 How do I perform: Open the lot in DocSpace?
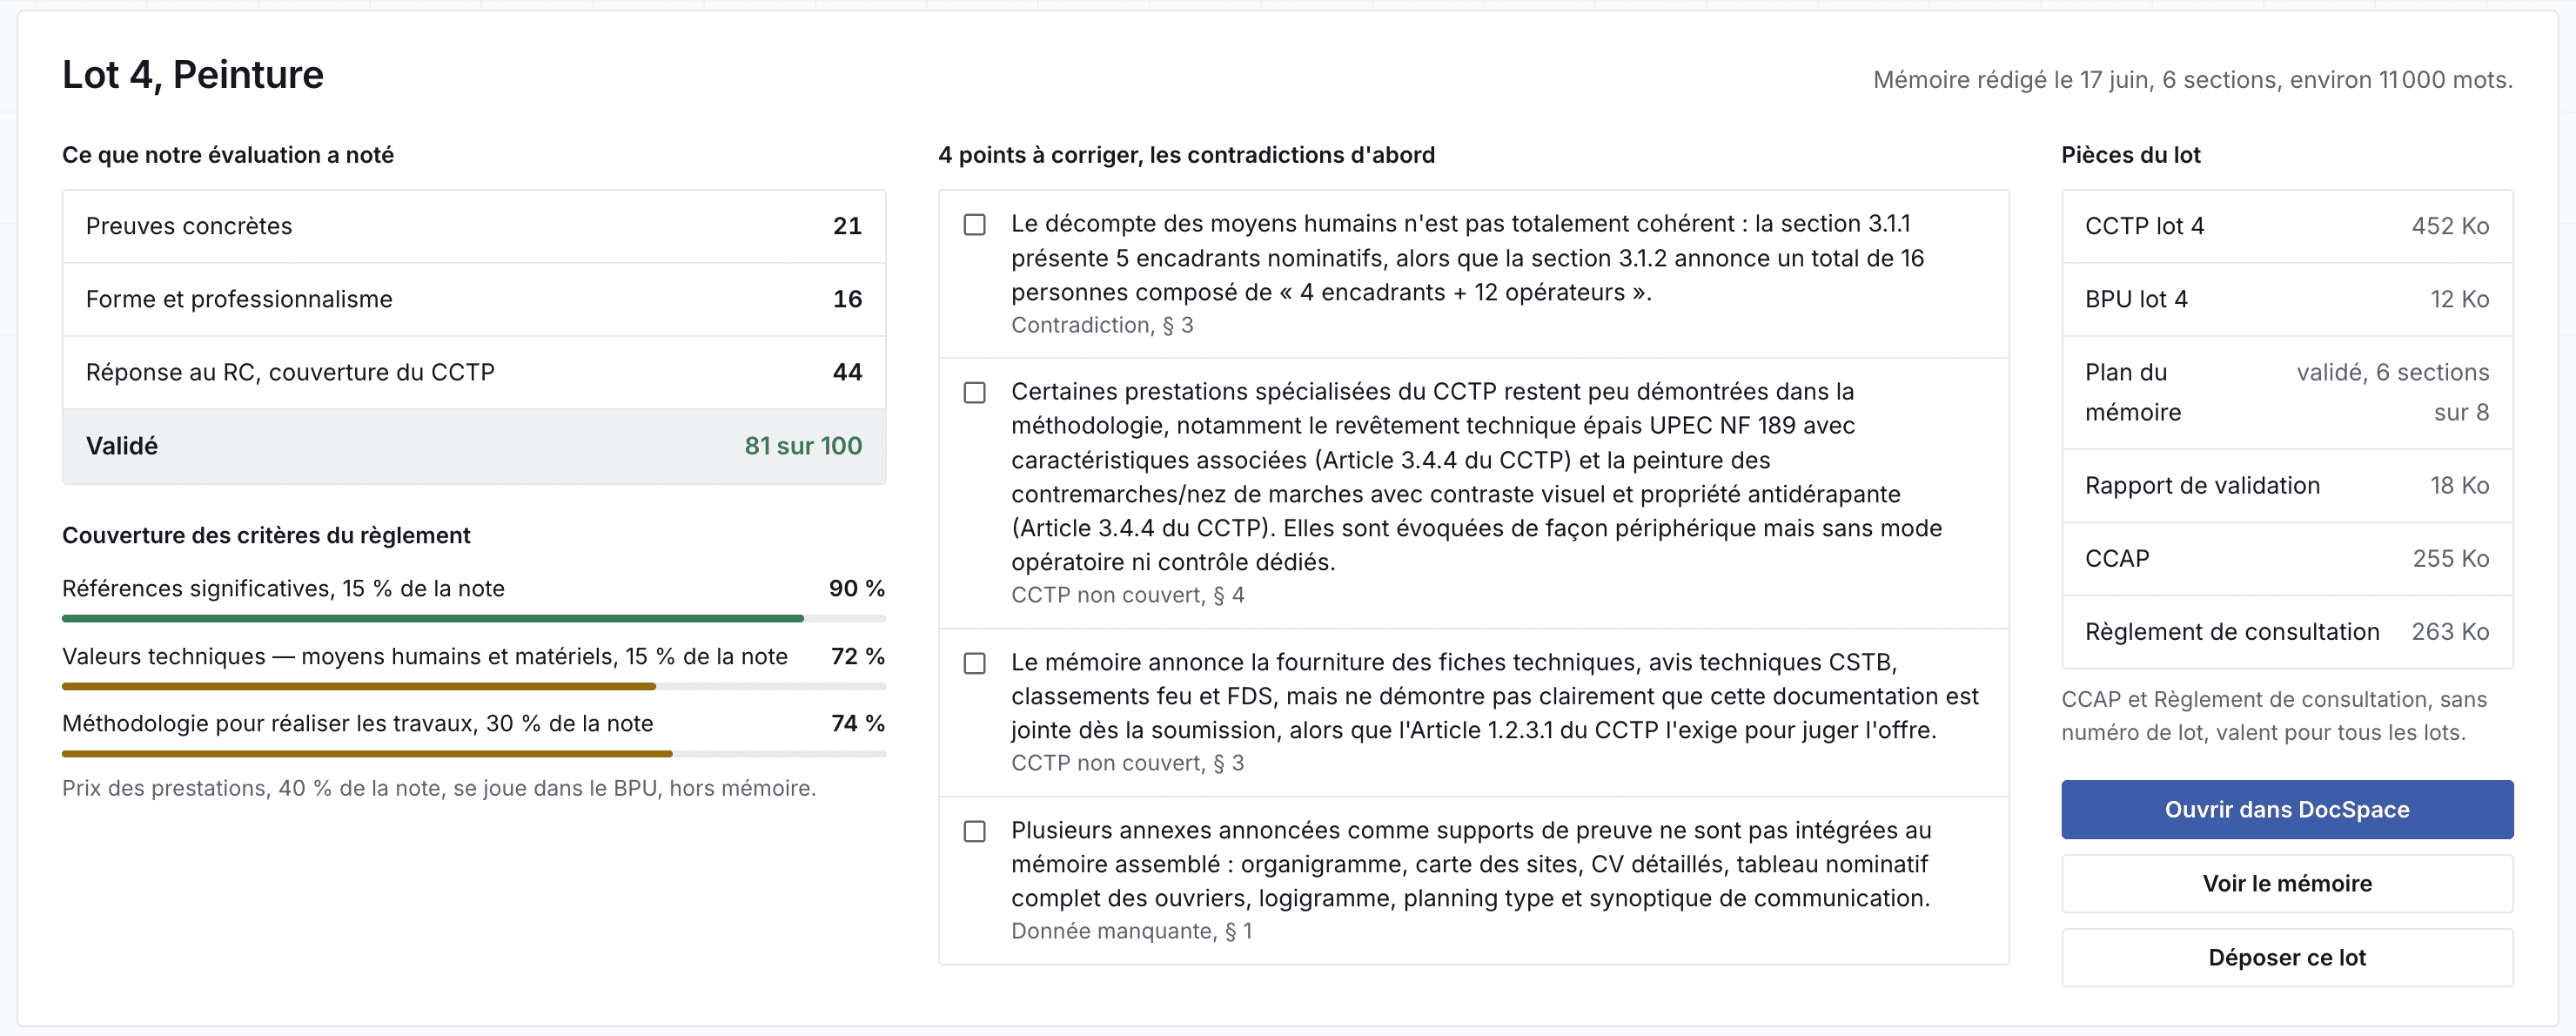(2286, 809)
